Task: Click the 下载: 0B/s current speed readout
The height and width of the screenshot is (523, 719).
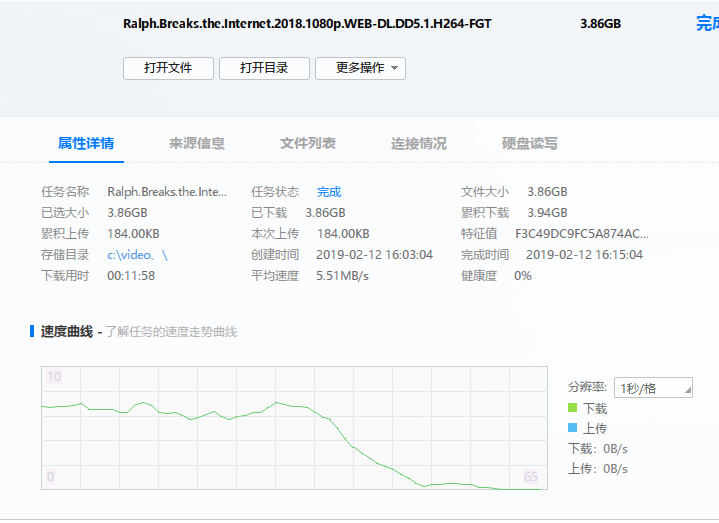Action: coord(598,448)
